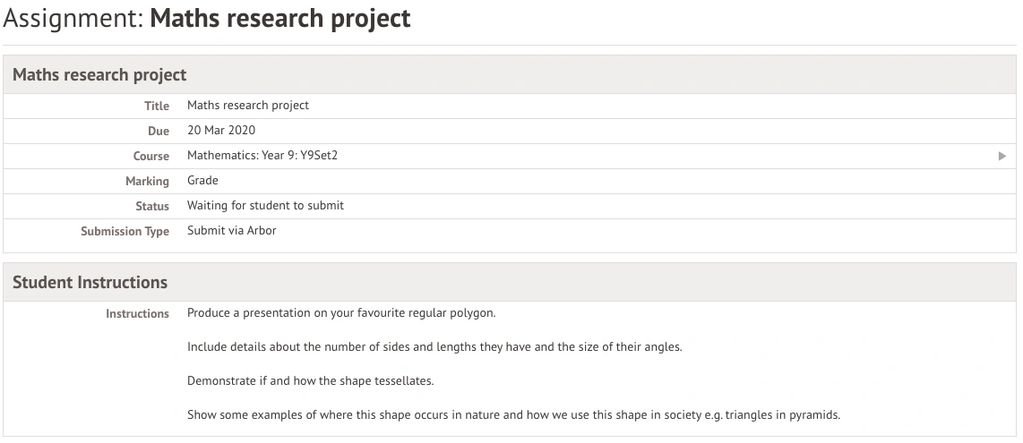1023x443 pixels.
Task: Select the due date 20 Mar 2020
Action: pyautogui.click(x=221, y=130)
